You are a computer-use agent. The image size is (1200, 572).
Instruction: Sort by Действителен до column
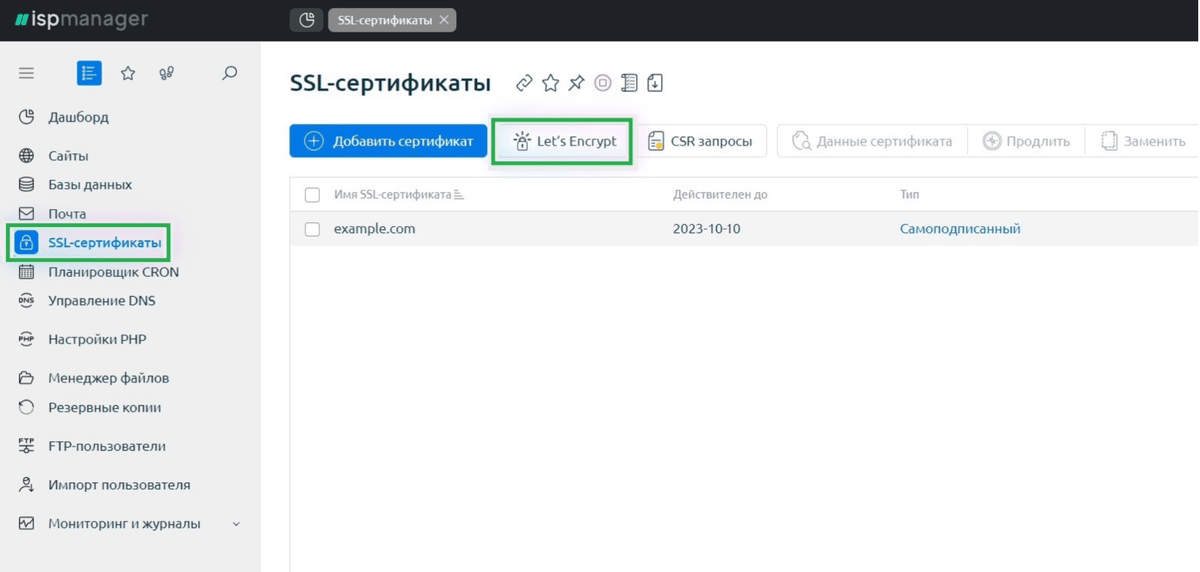[x=720, y=195]
